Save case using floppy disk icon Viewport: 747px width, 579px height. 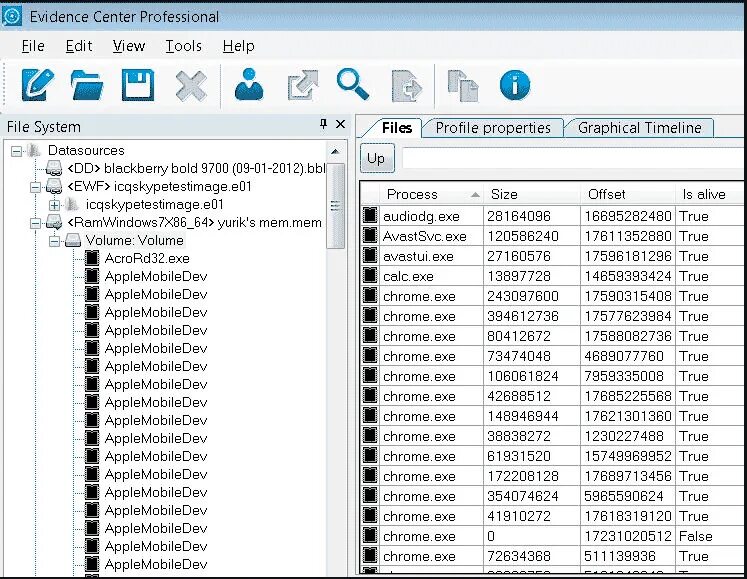click(x=138, y=85)
